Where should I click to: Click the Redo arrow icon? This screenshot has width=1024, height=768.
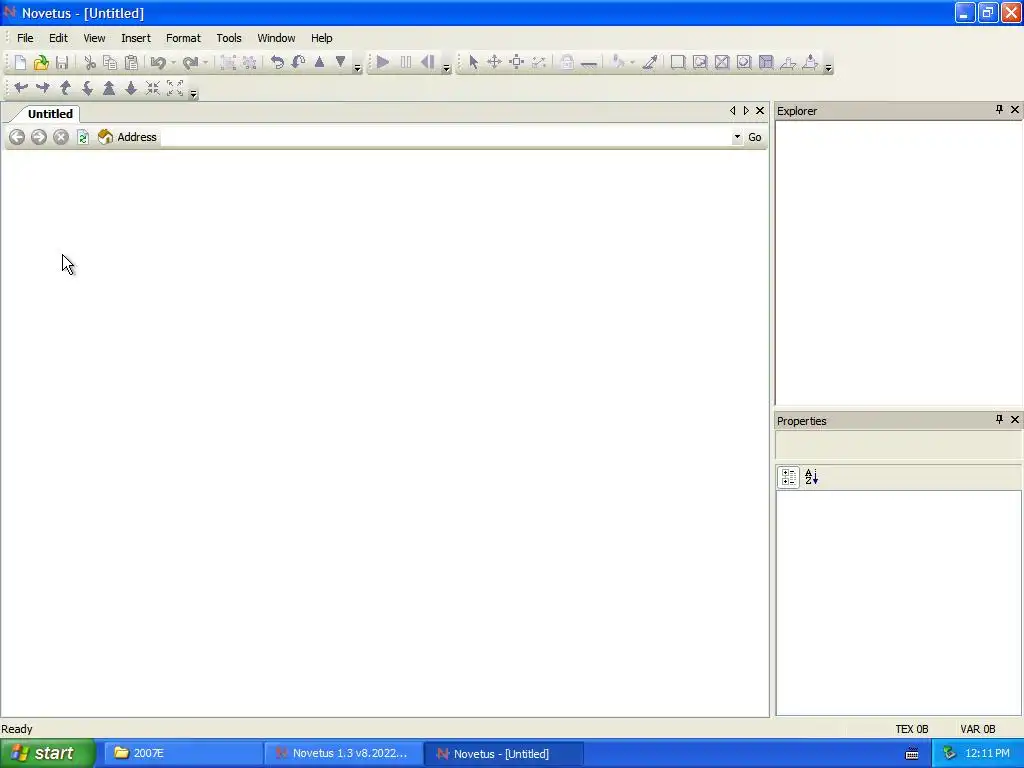click(190, 63)
